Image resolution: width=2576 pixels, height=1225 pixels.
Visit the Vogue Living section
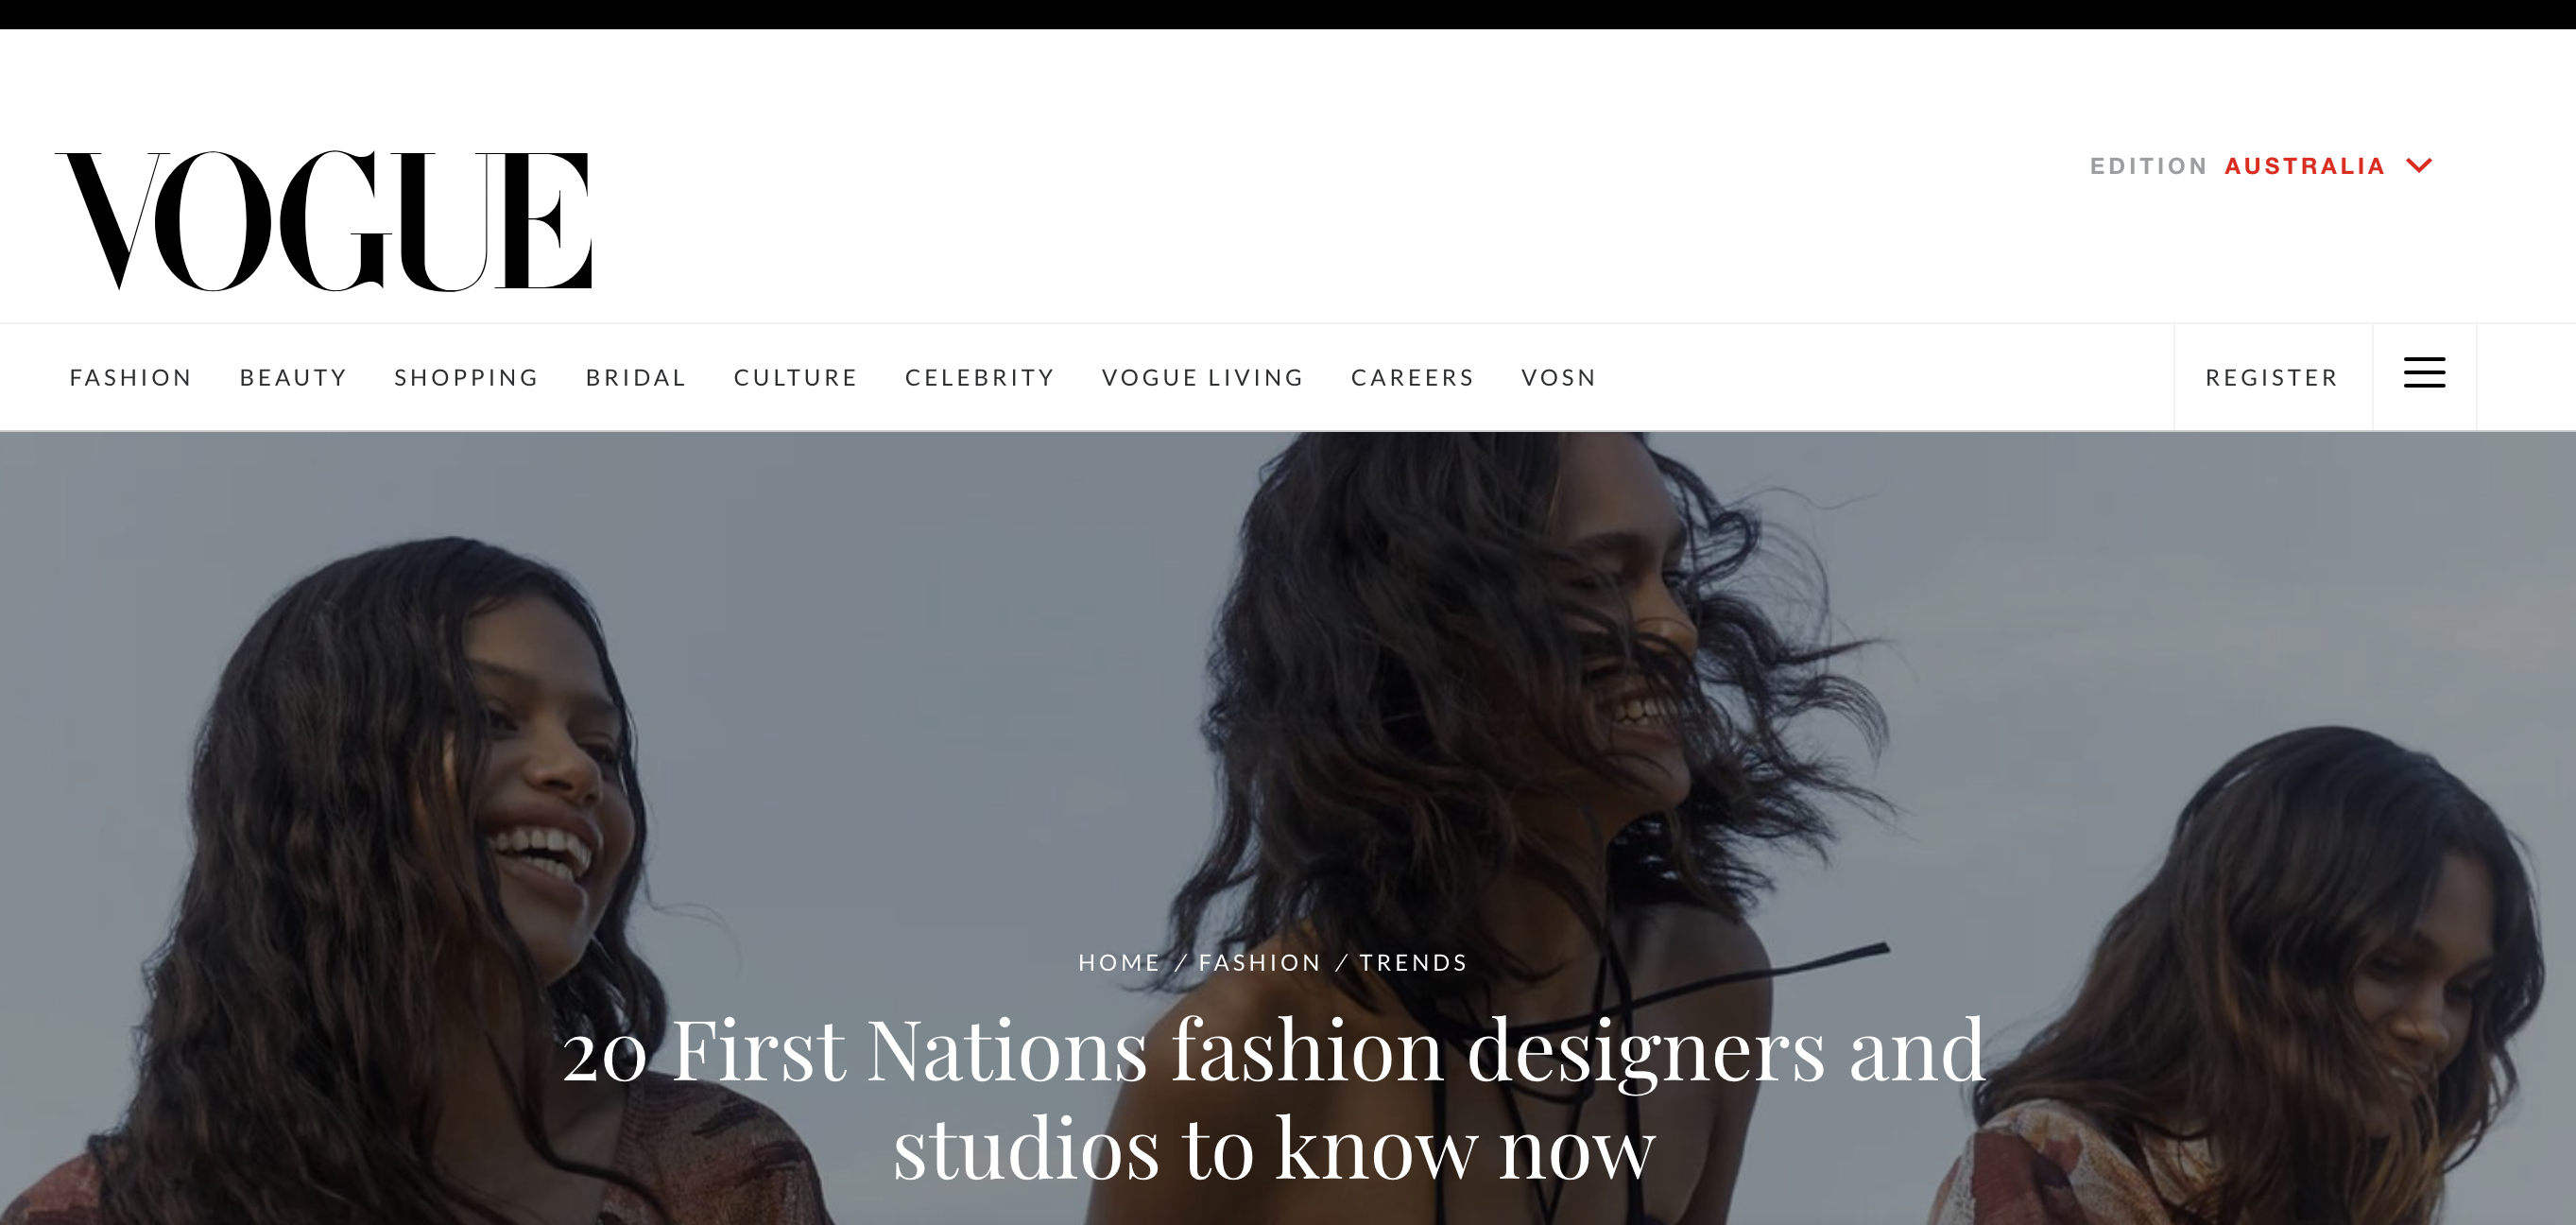1203,378
